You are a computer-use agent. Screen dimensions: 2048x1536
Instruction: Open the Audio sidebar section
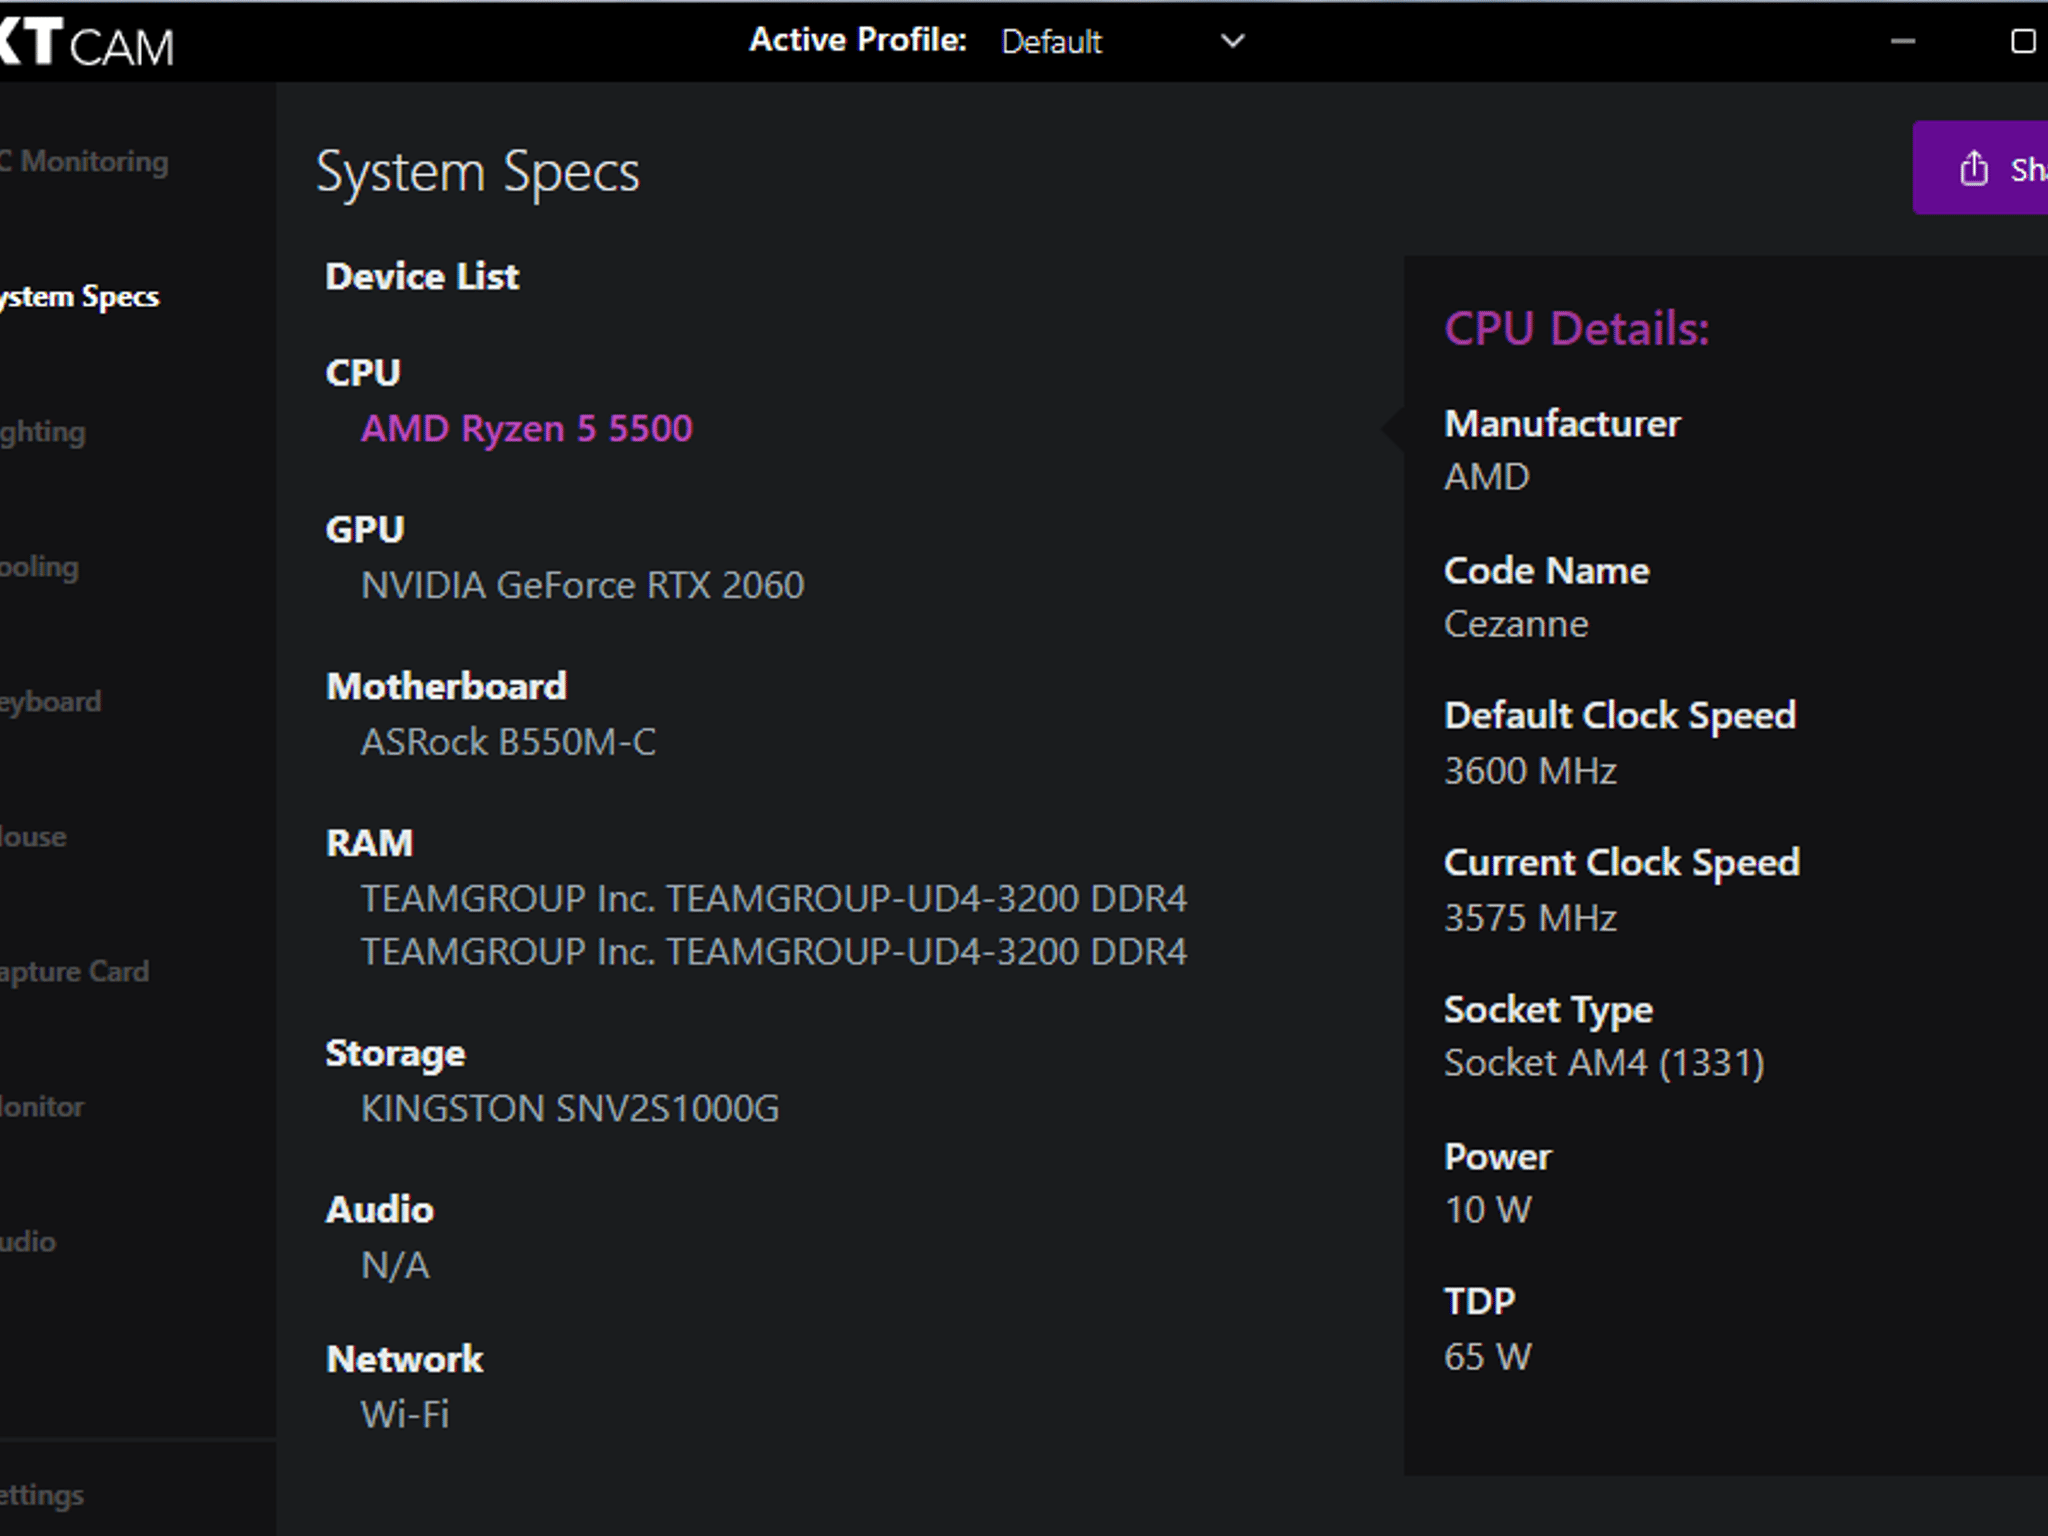pos(28,1242)
